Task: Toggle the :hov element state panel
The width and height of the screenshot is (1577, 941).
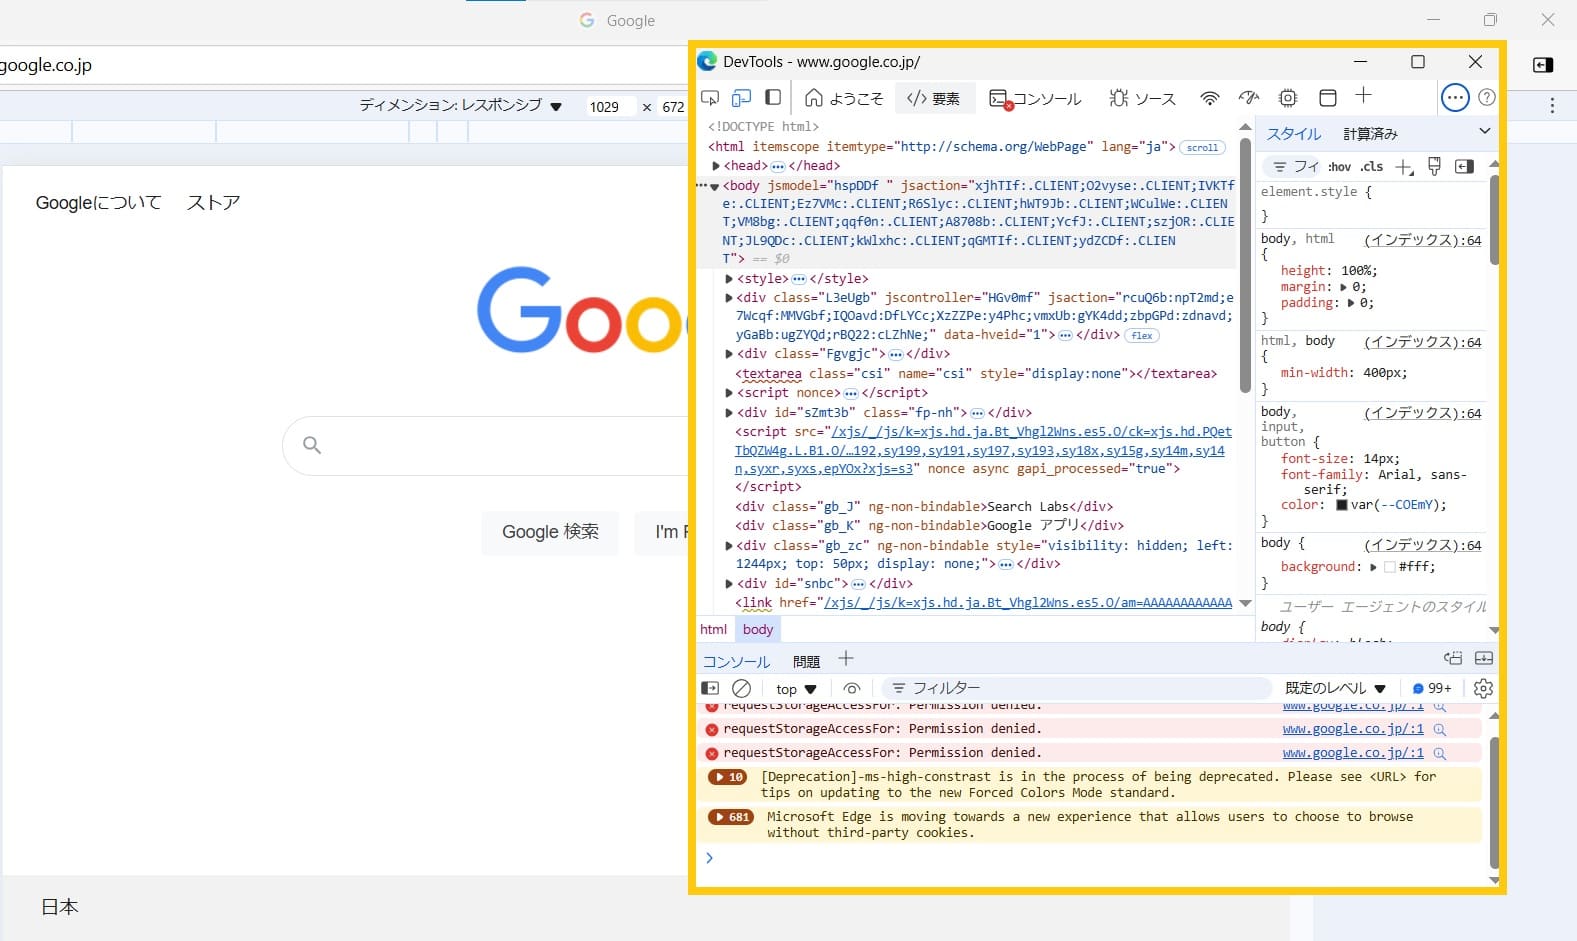Action: click(1339, 167)
